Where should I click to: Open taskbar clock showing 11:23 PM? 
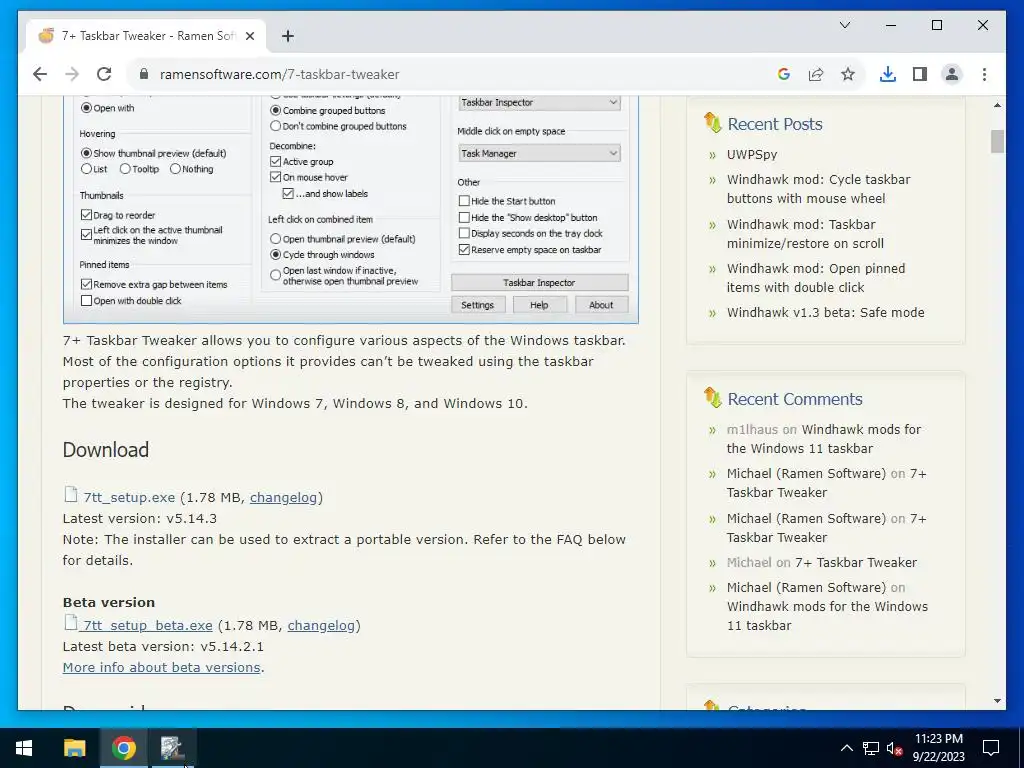coord(938,748)
